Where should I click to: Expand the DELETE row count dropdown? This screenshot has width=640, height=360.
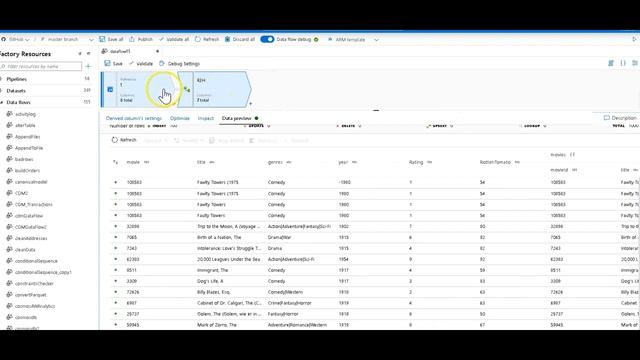(360, 126)
